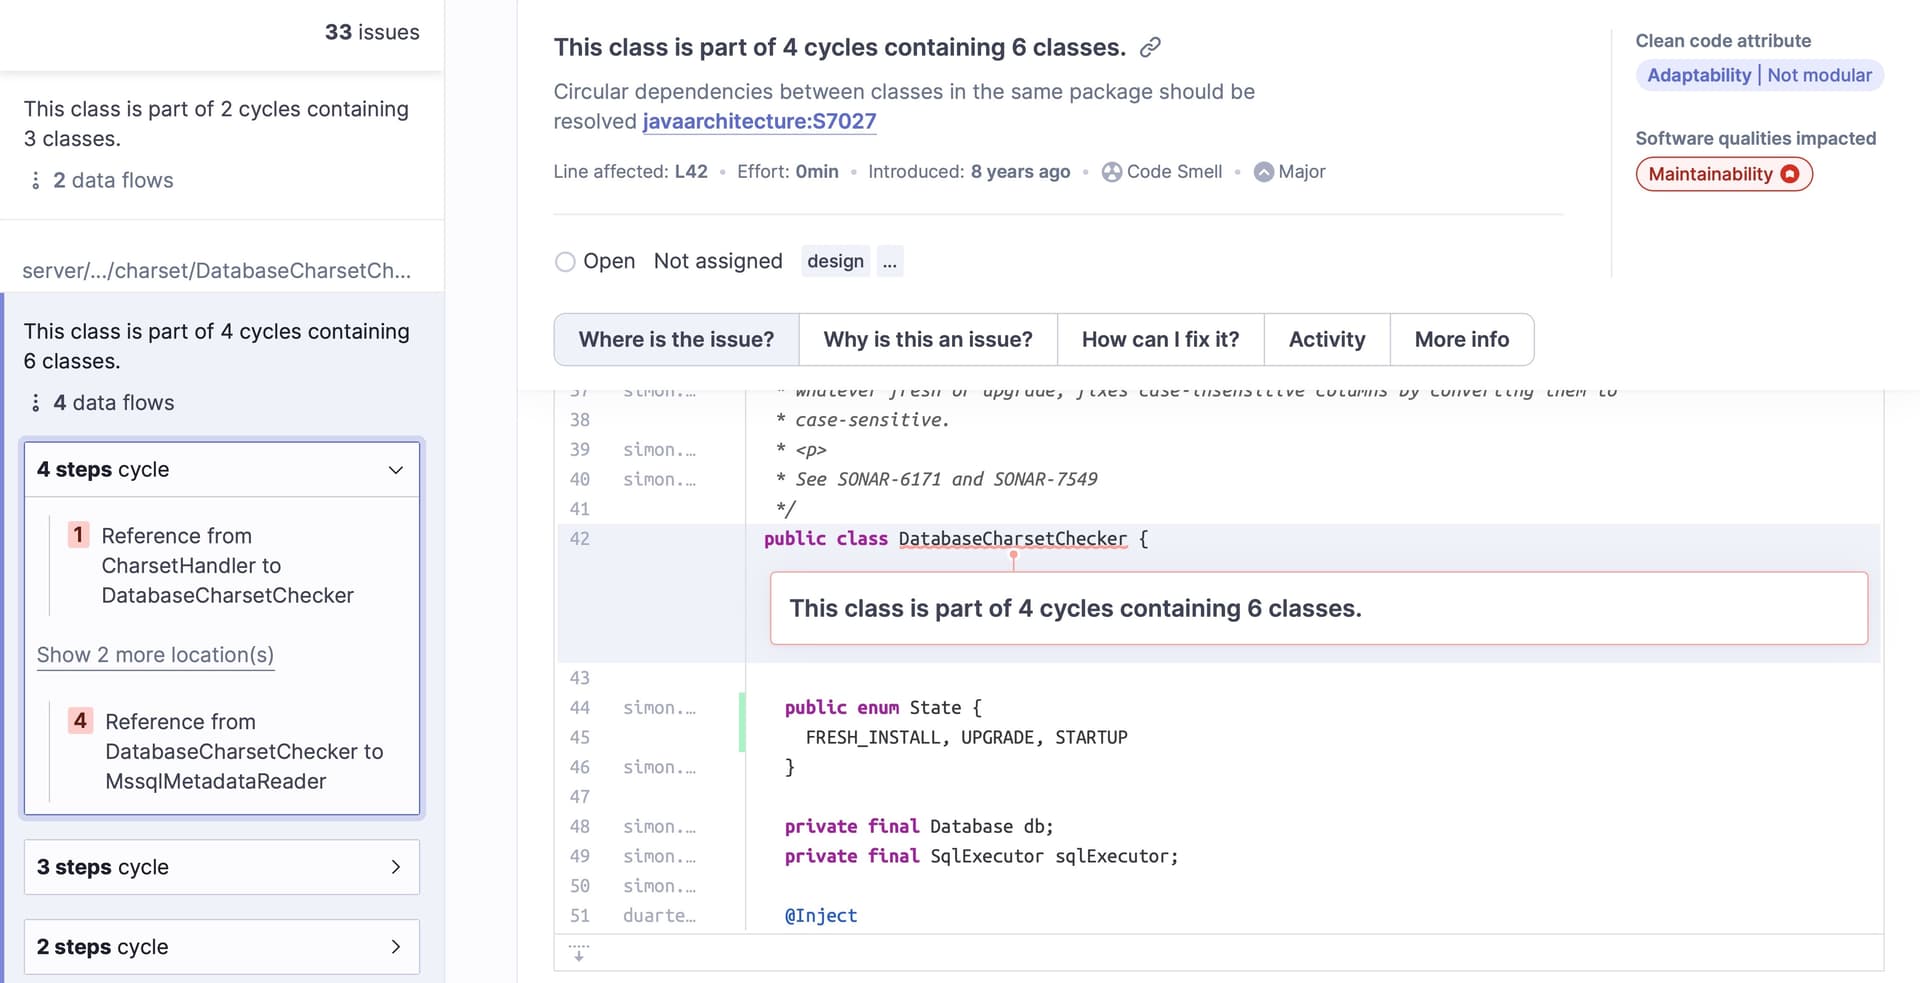Collapse the 4 steps cycle section
This screenshot has width=1920, height=983.
394,470
